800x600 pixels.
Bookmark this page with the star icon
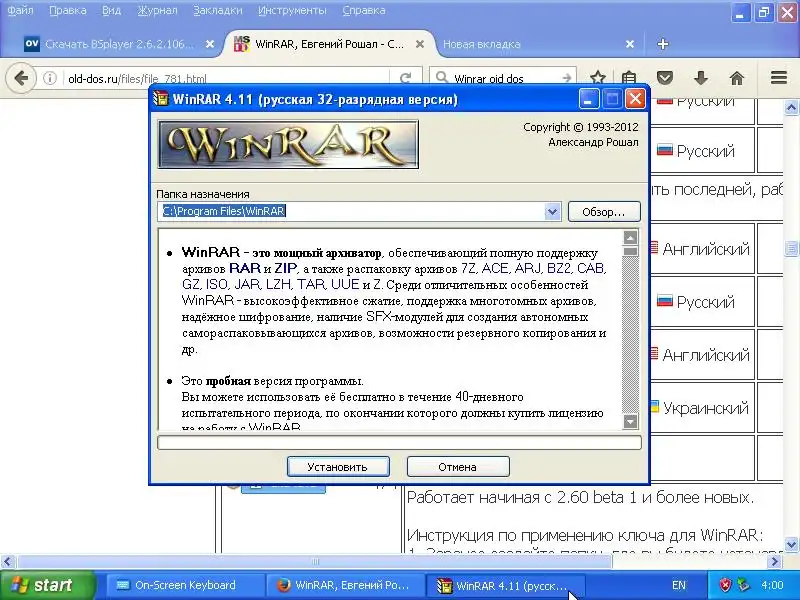coord(598,78)
